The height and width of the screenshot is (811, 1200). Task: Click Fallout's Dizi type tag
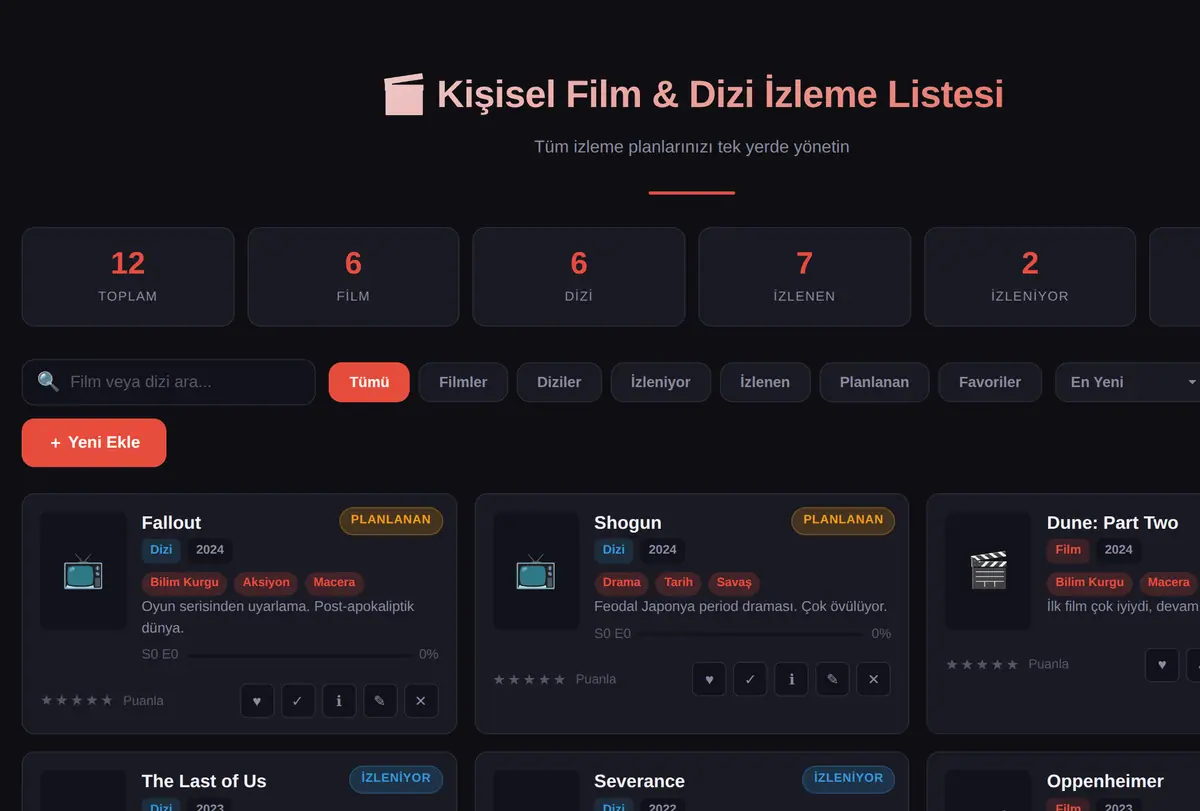pos(161,550)
